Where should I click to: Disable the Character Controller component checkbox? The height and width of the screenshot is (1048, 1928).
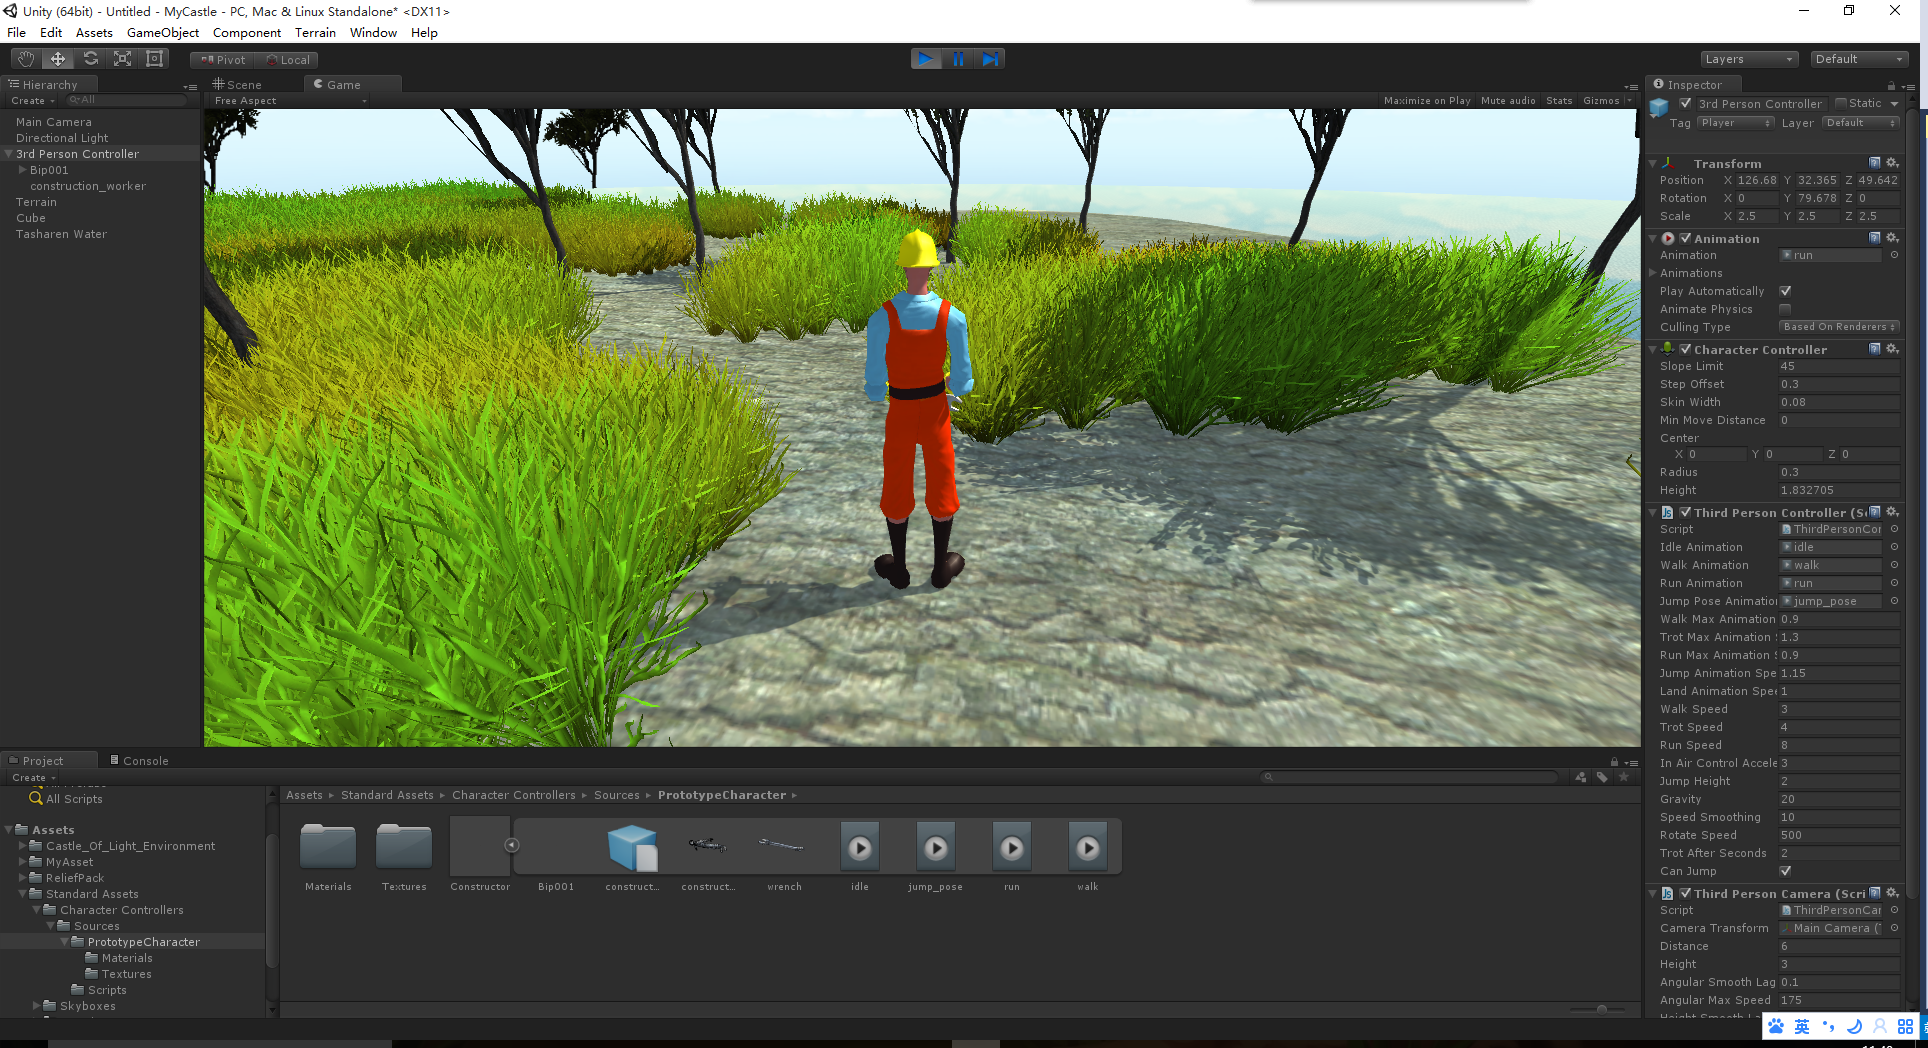(x=1686, y=349)
